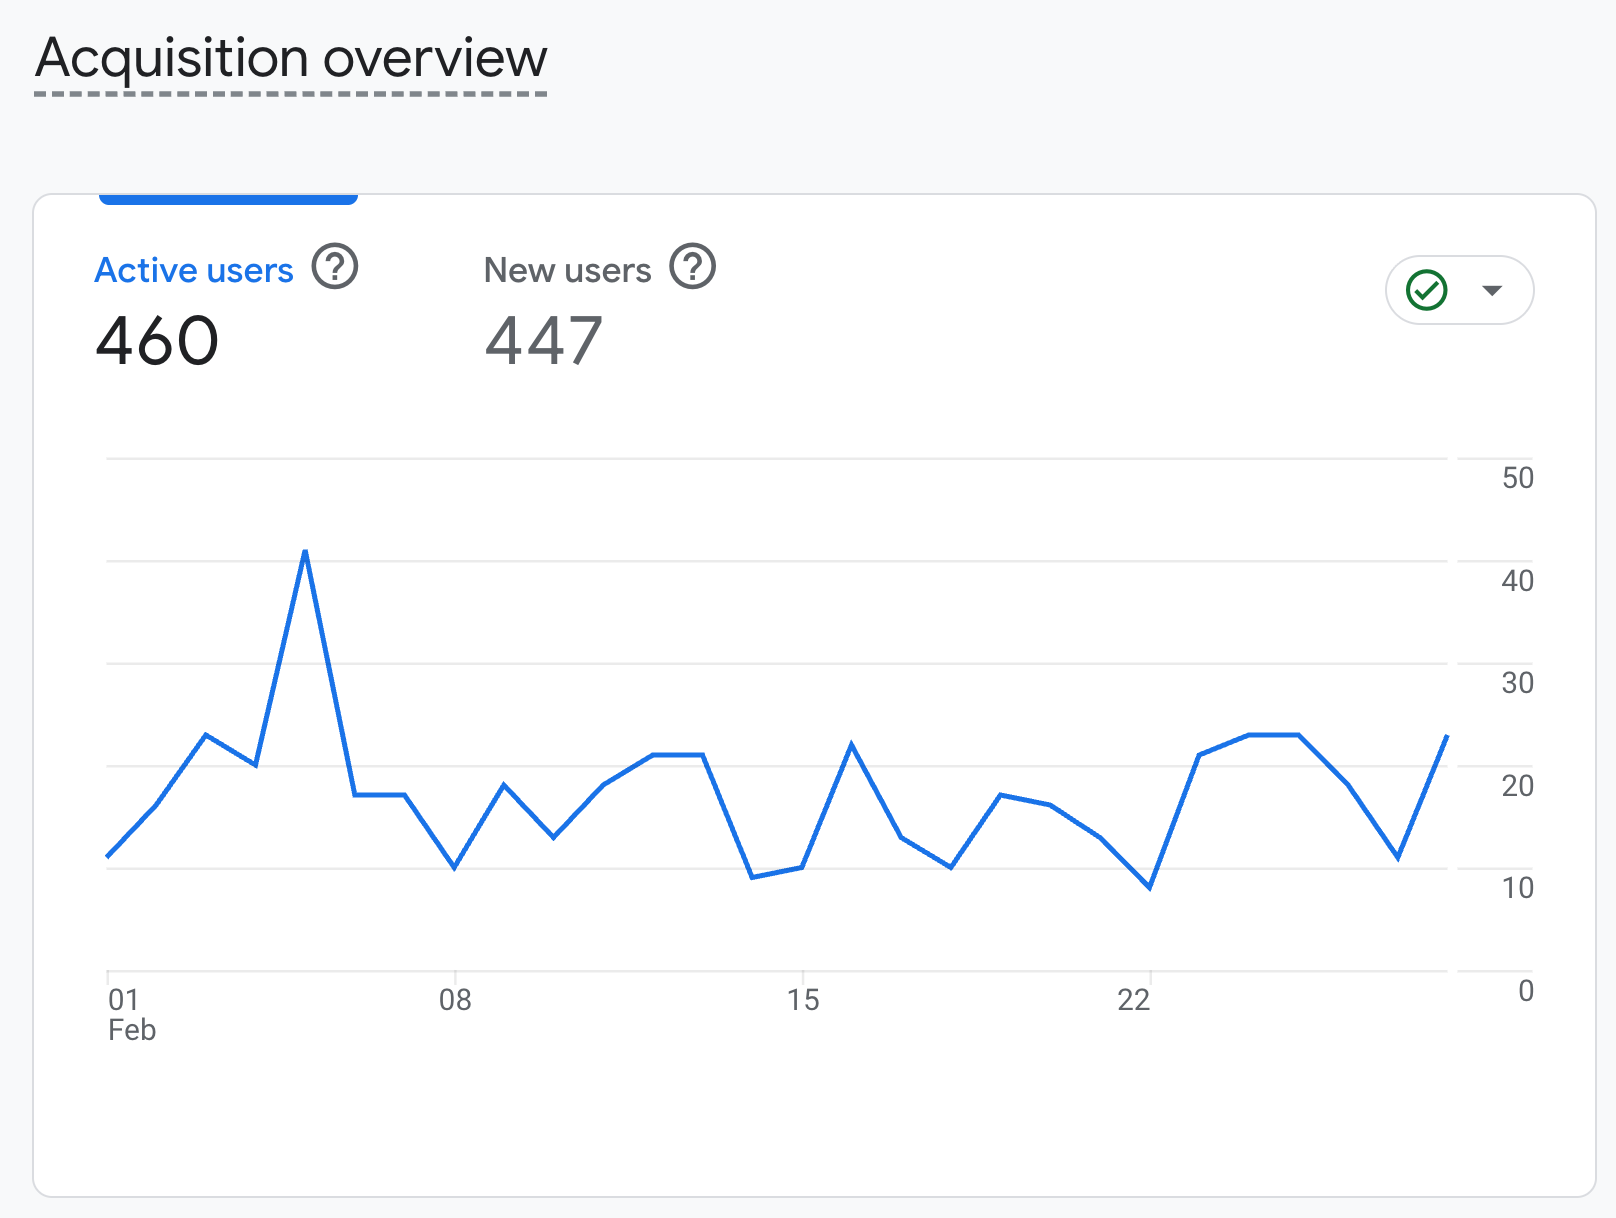
Task: Click the green checkmark data status icon
Action: coord(1426,290)
